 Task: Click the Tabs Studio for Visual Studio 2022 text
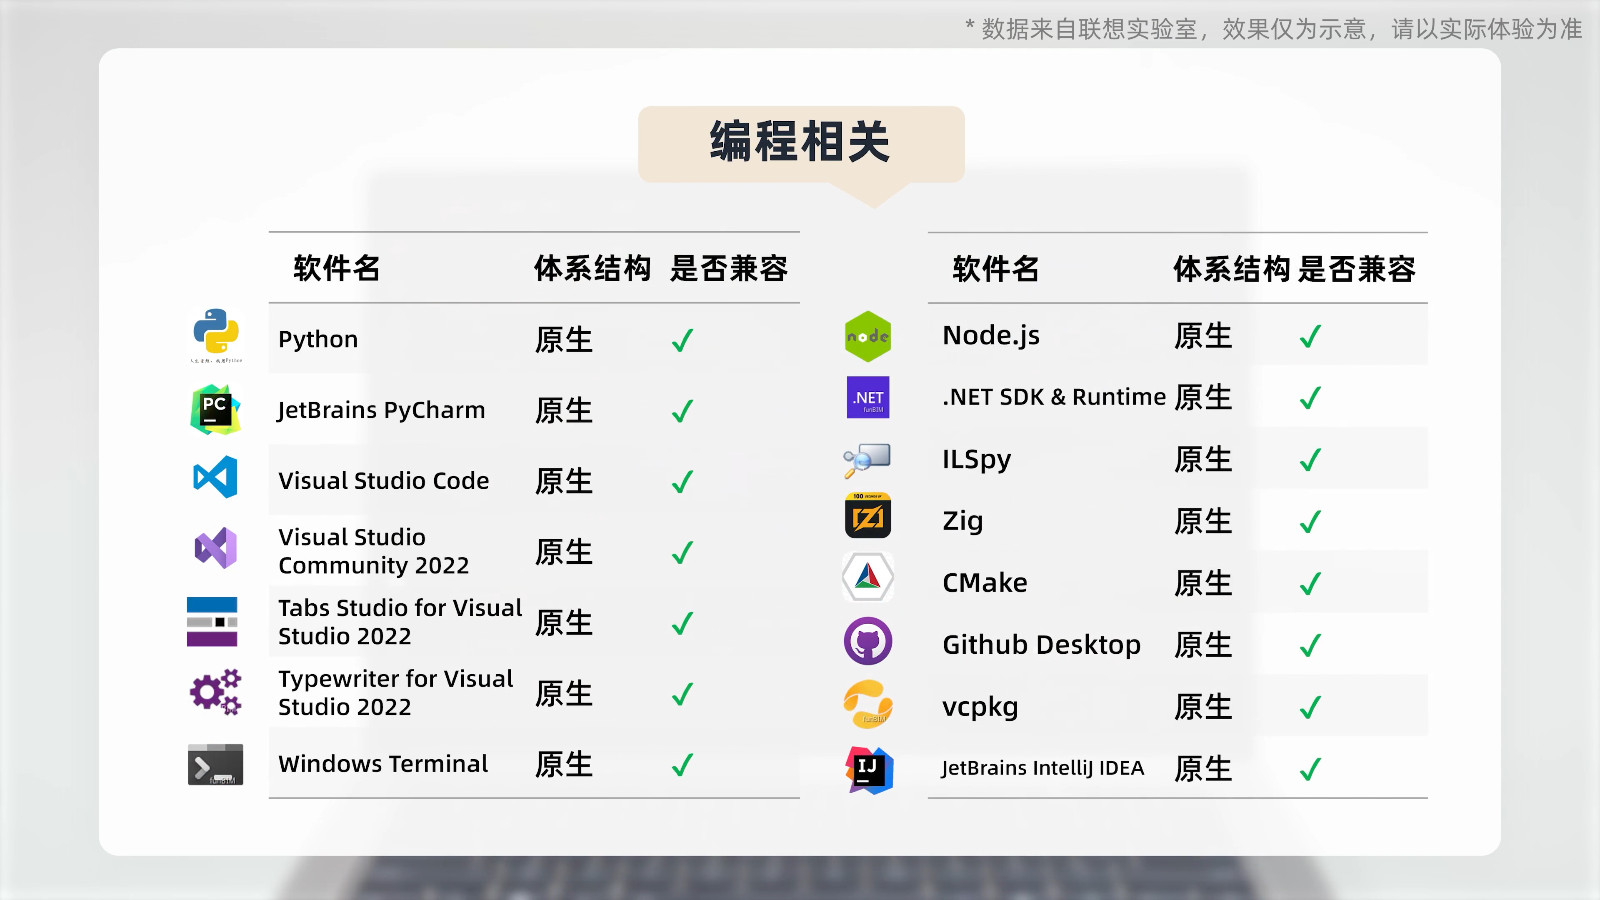[x=399, y=622]
